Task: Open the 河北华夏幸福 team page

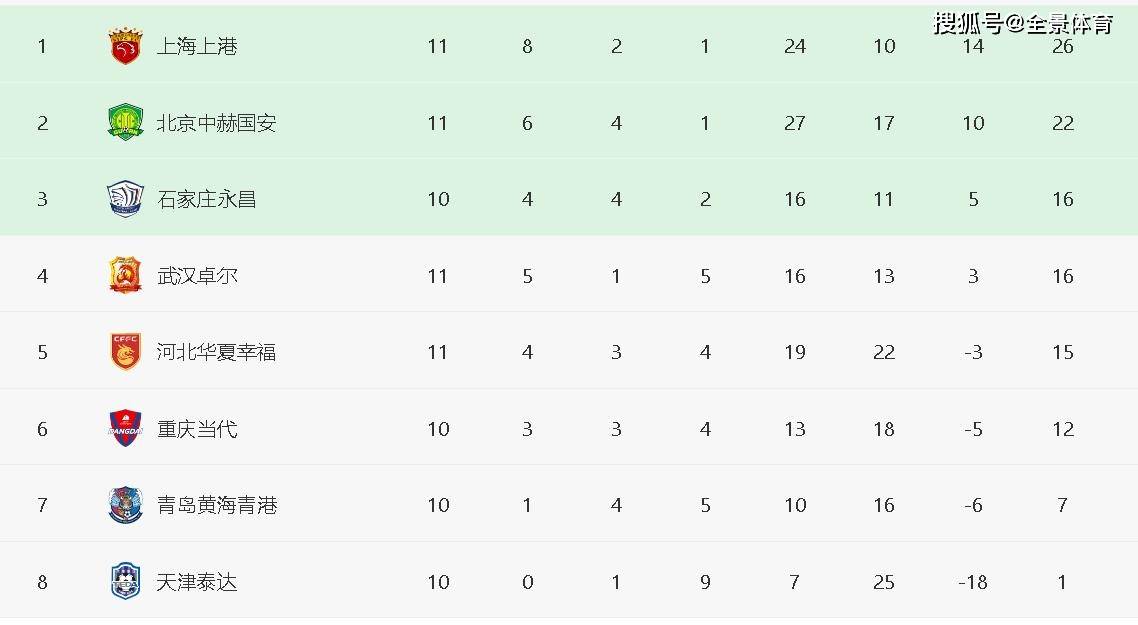Action: point(216,352)
